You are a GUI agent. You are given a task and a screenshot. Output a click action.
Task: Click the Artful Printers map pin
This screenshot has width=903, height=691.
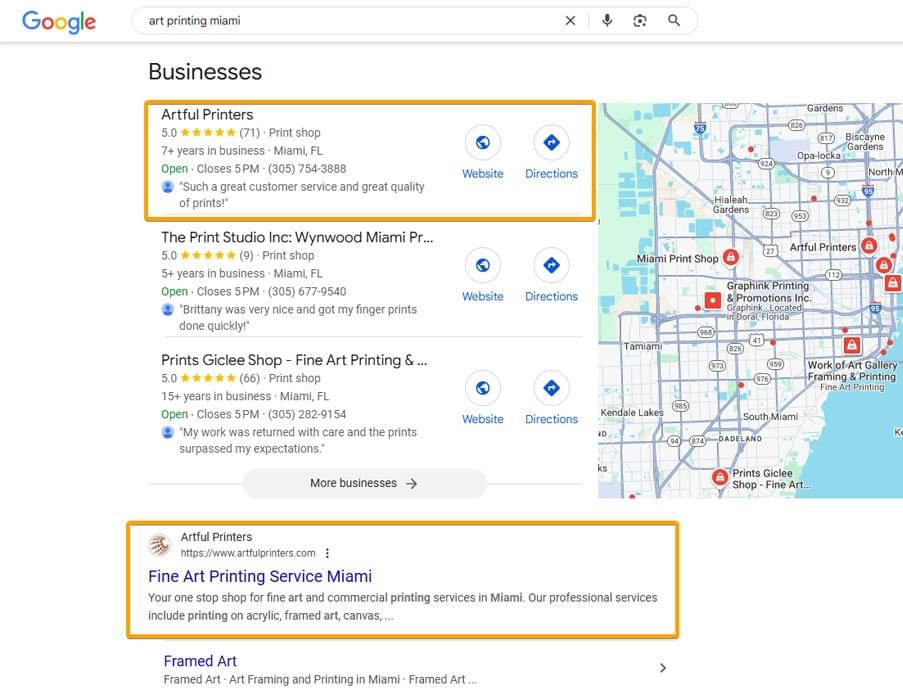869,245
